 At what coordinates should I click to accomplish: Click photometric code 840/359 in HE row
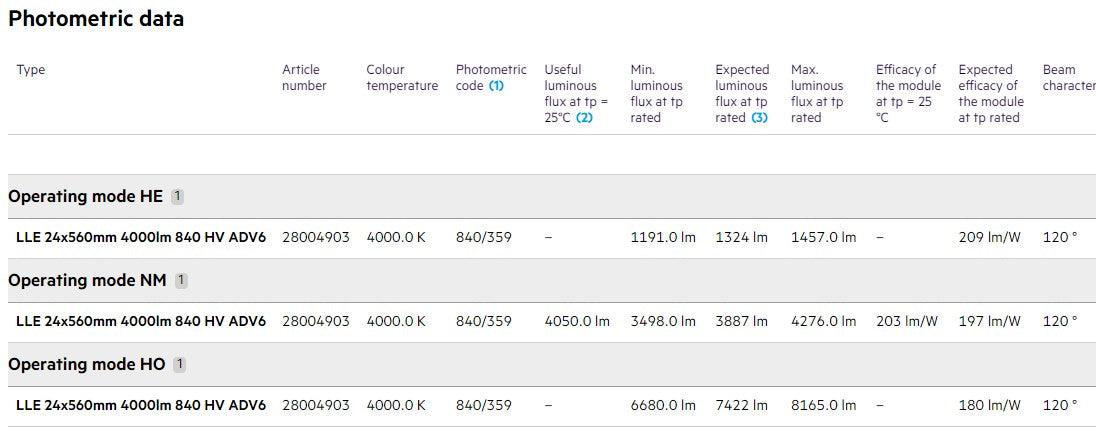[x=484, y=238]
